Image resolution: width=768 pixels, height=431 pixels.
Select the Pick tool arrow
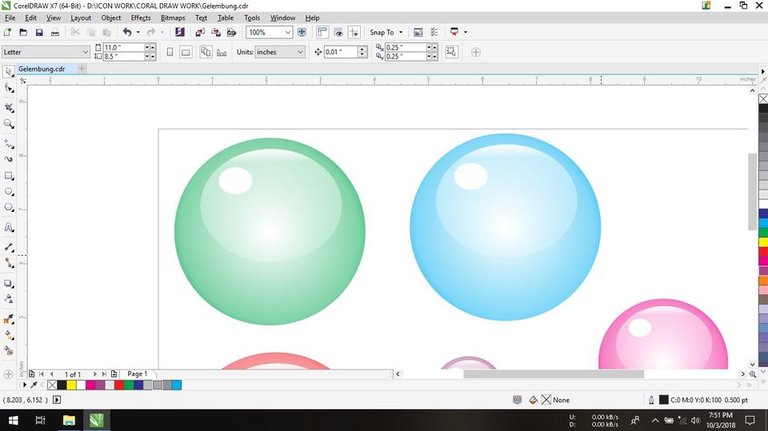tap(9, 71)
